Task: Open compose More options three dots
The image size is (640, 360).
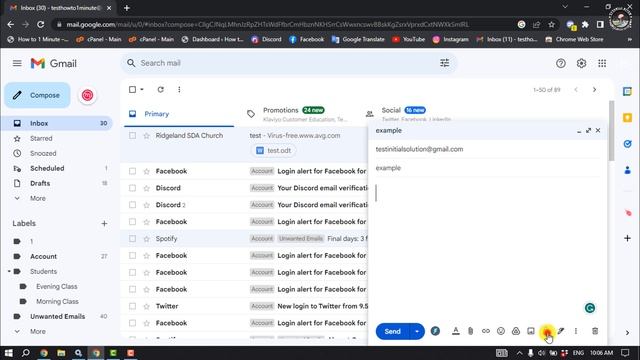Action: [576, 331]
